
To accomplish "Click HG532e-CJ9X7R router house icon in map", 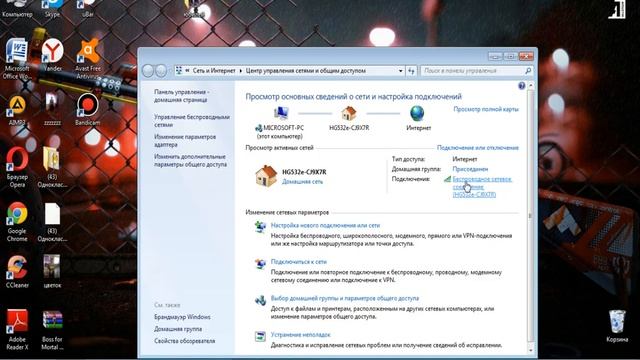I will tap(349, 113).
